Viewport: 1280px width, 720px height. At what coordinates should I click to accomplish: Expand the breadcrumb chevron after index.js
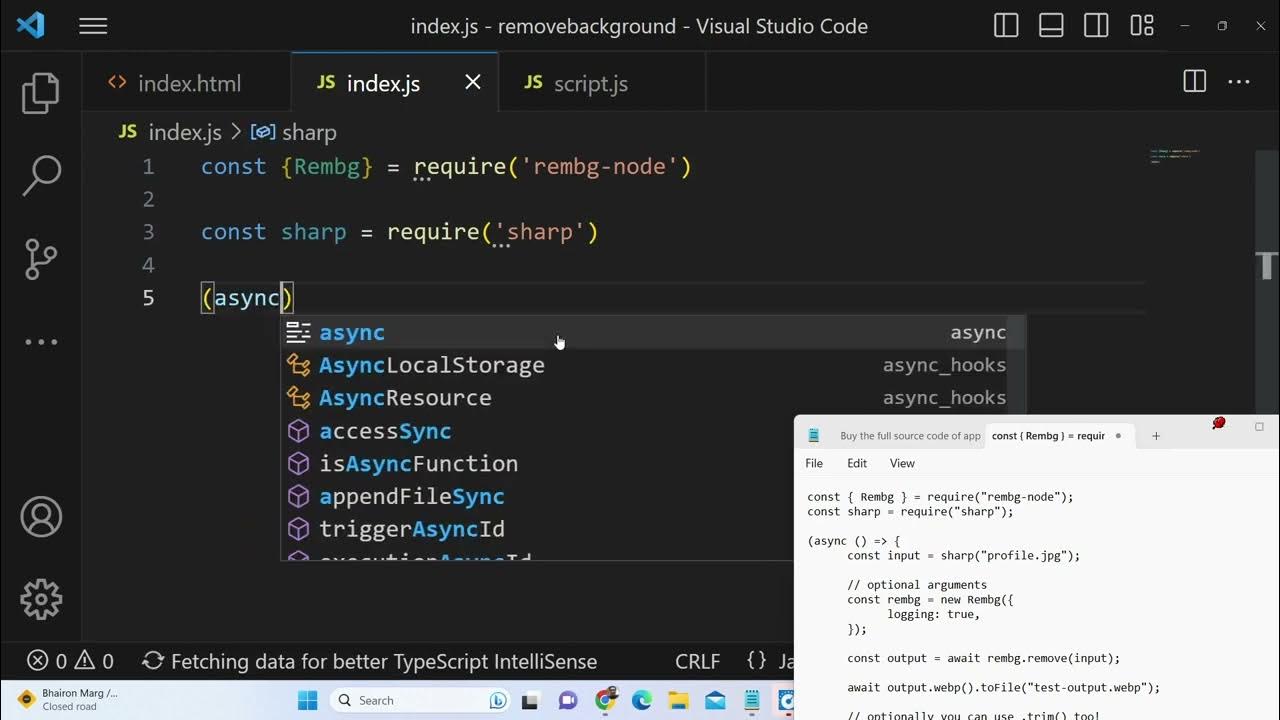coord(236,132)
